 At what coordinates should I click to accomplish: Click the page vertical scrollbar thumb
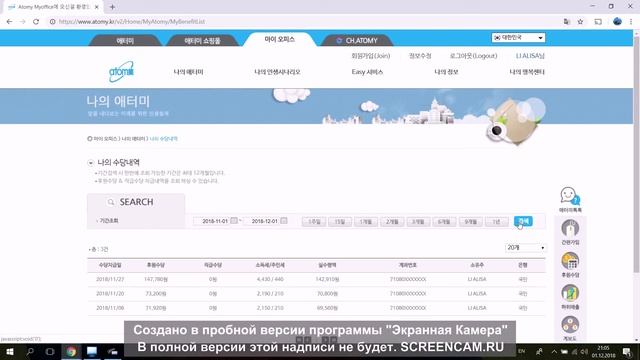click(636, 155)
